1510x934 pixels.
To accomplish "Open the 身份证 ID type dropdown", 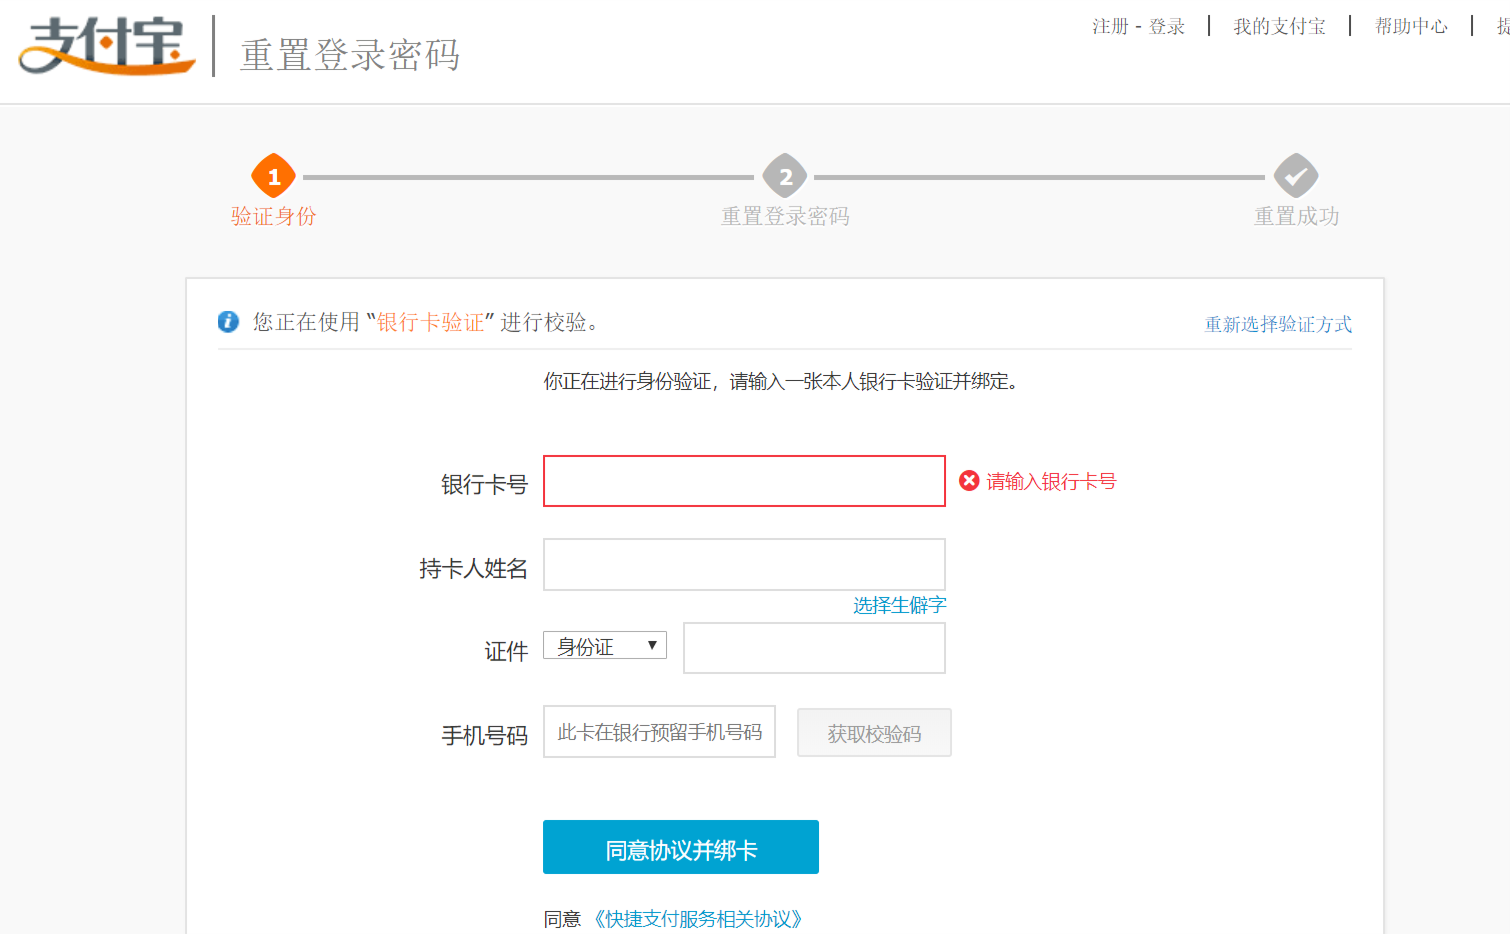I will (605, 646).
